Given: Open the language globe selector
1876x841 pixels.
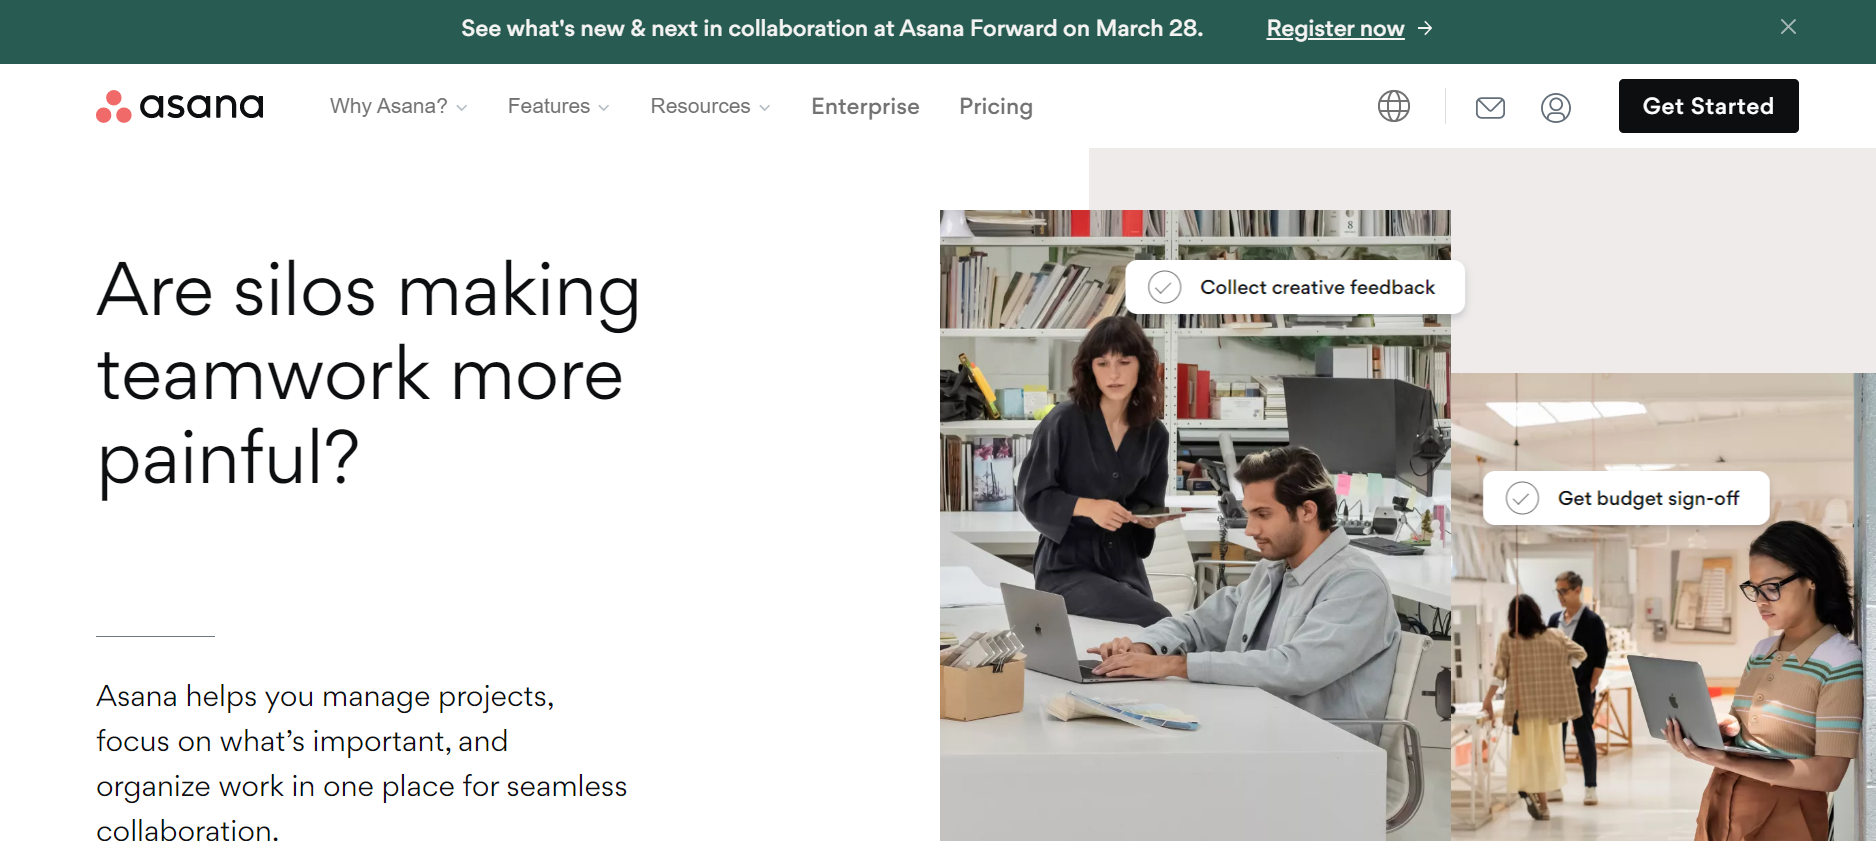Looking at the screenshot, I should [x=1394, y=106].
